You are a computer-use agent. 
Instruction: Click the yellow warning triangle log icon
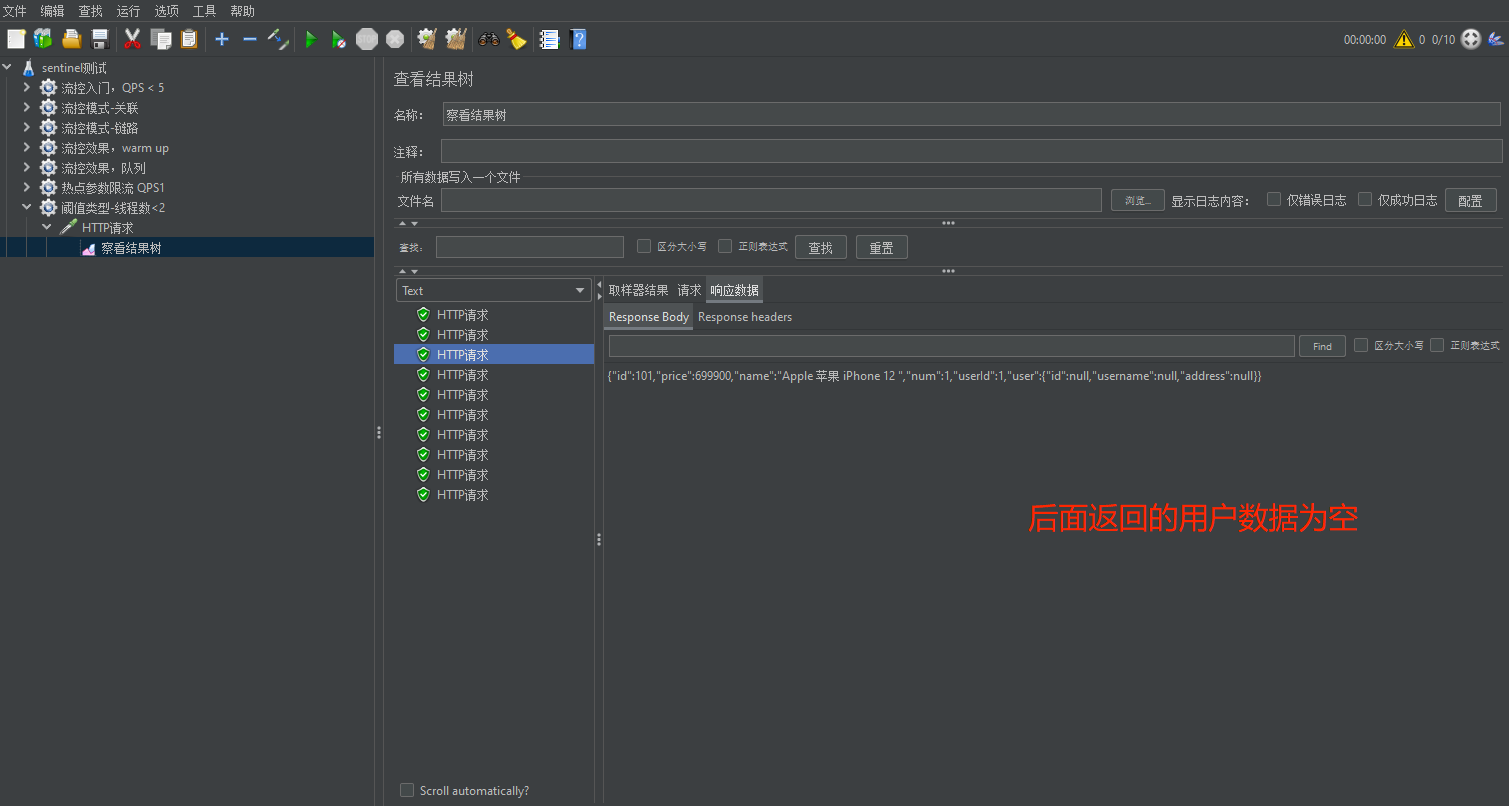click(x=1404, y=39)
